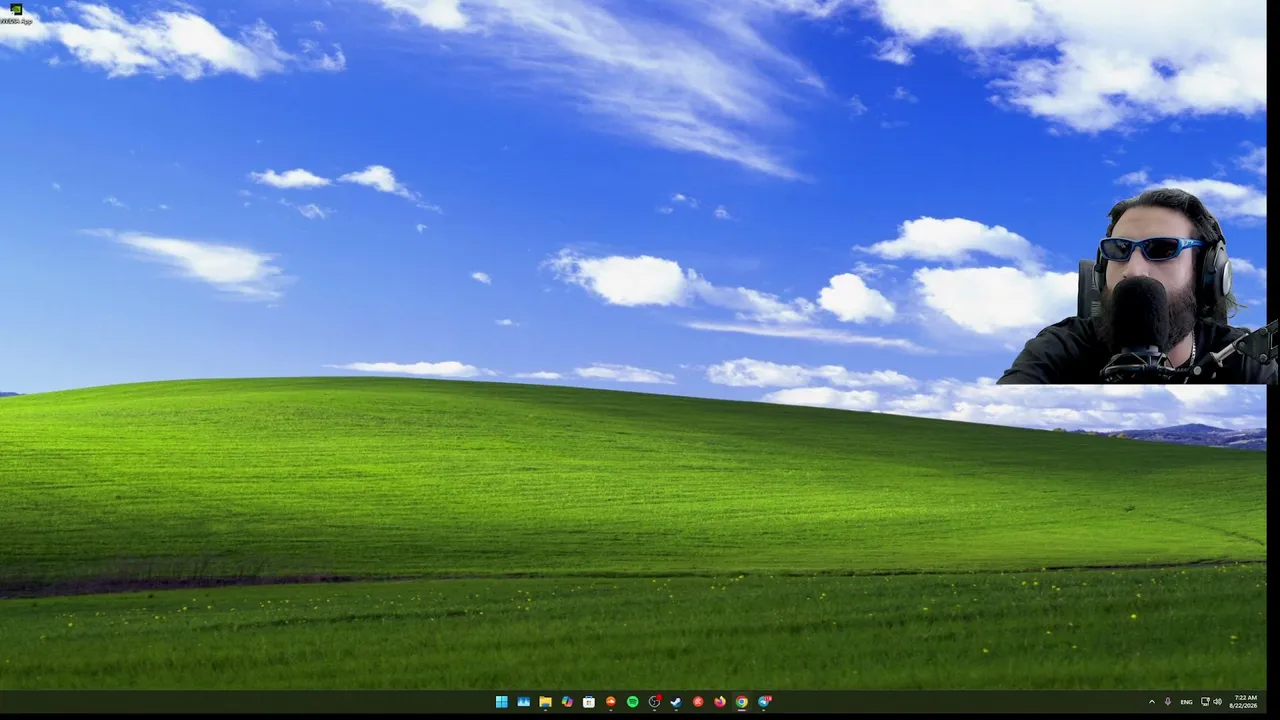This screenshot has width=1280, height=720.
Task: Open the ENG language switcher
Action: (1186, 702)
